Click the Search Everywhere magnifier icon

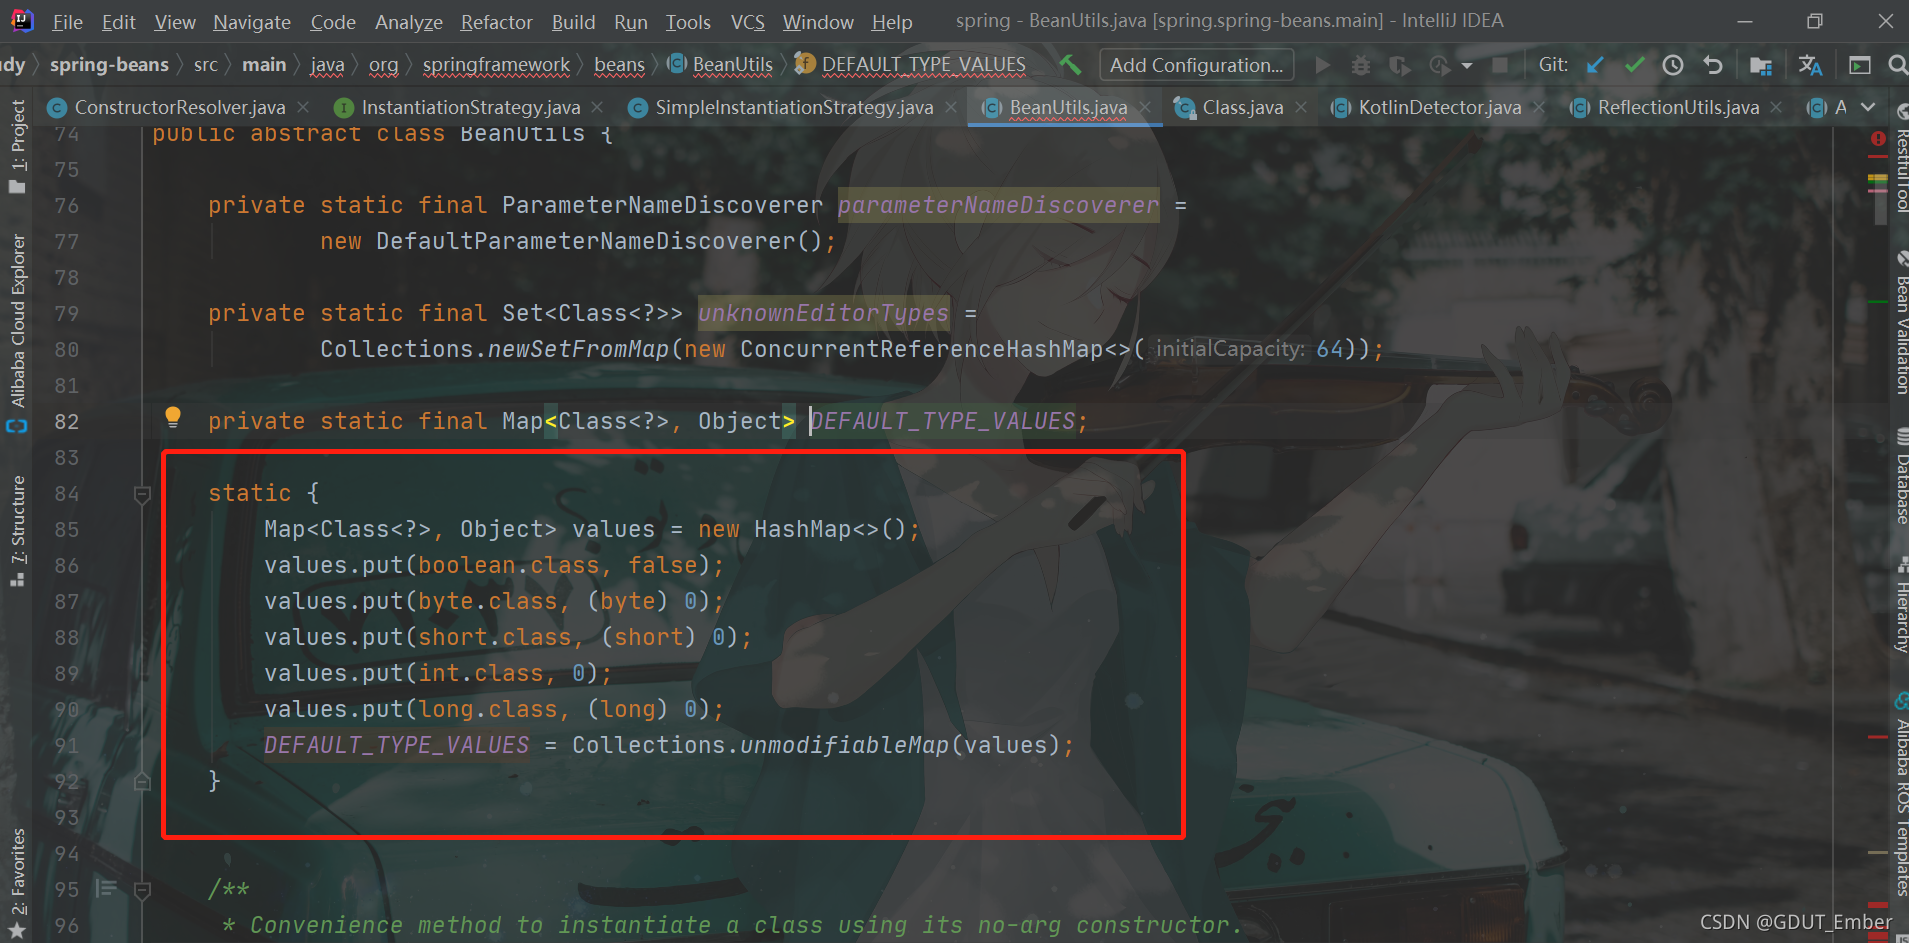click(x=1897, y=65)
